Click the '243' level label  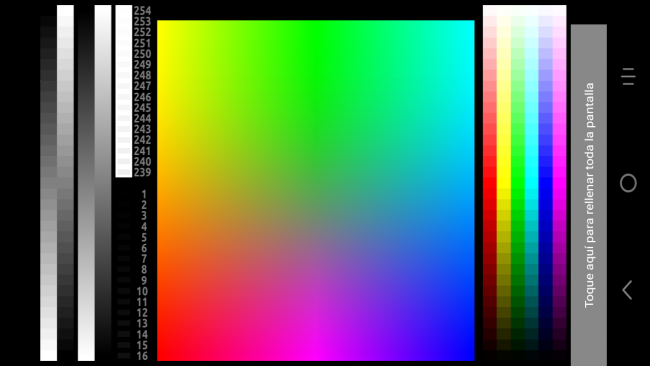(x=142, y=129)
